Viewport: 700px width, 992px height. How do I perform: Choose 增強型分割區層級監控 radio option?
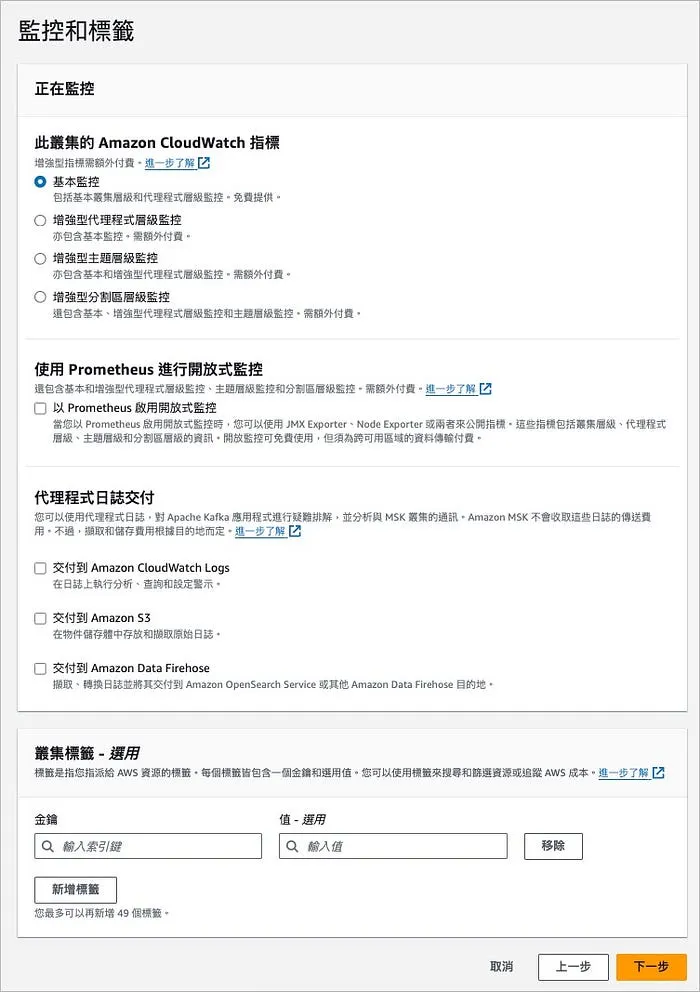[x=40, y=297]
